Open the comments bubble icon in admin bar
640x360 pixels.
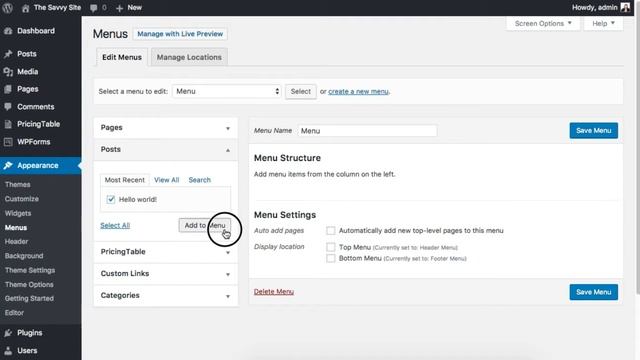point(93,8)
